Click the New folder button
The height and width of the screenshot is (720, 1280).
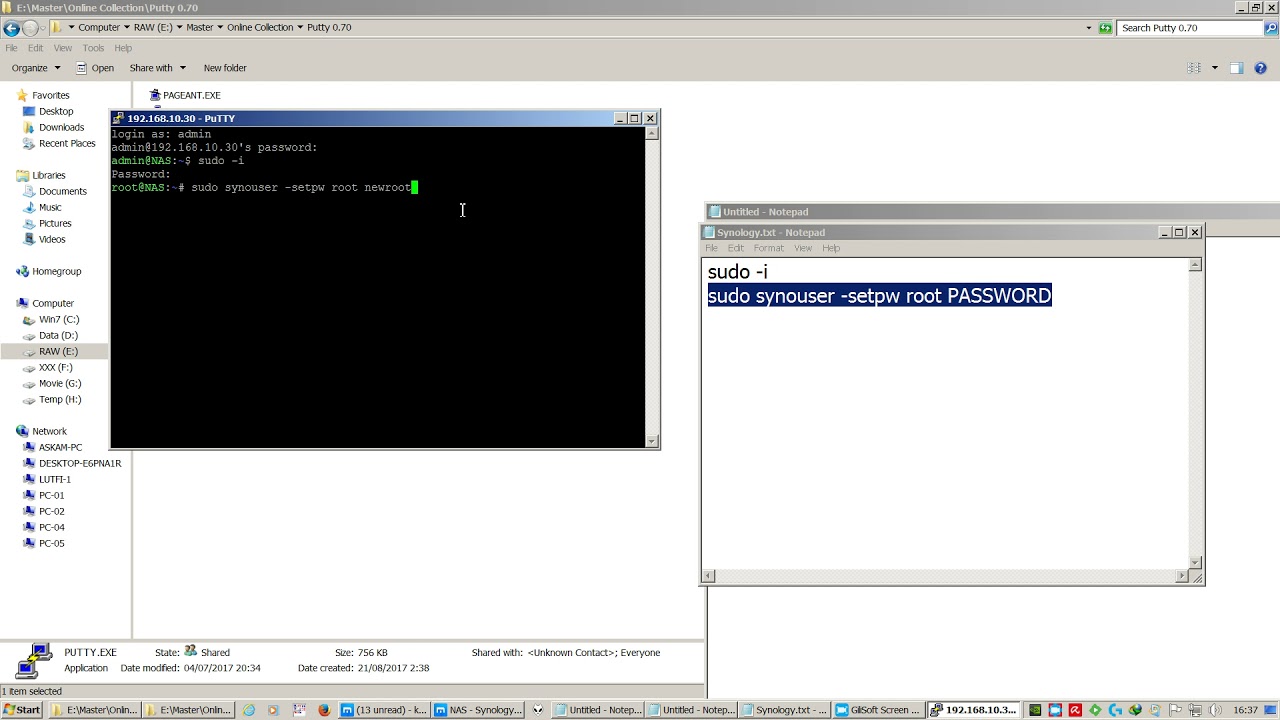[225, 68]
